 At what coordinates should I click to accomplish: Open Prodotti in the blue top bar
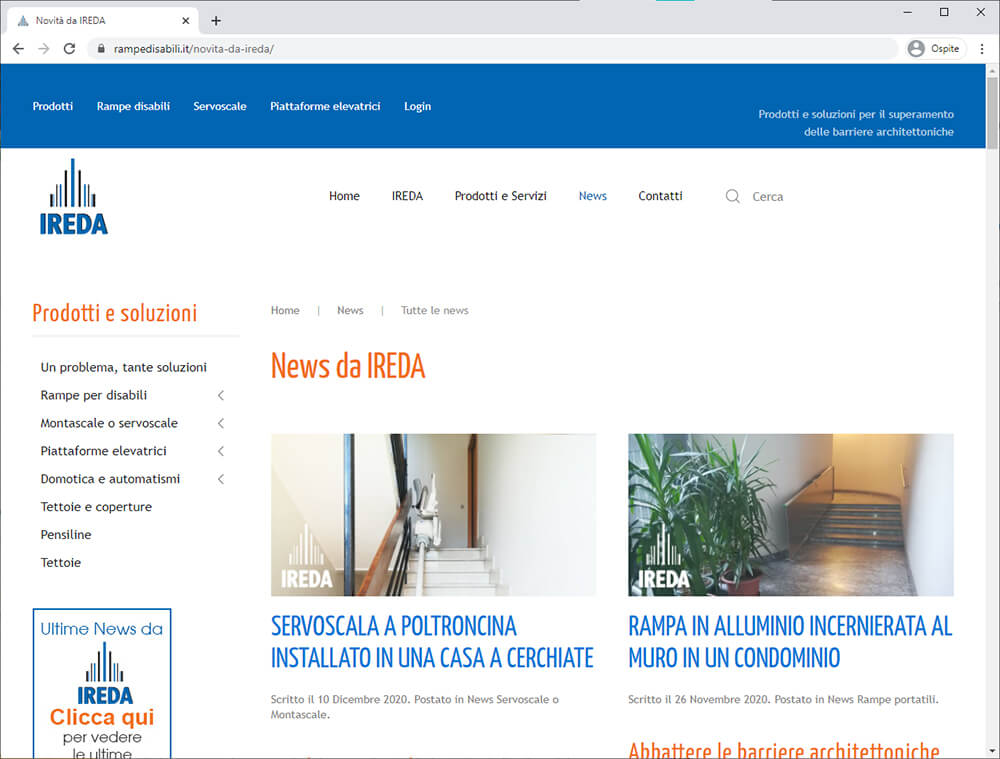point(53,107)
